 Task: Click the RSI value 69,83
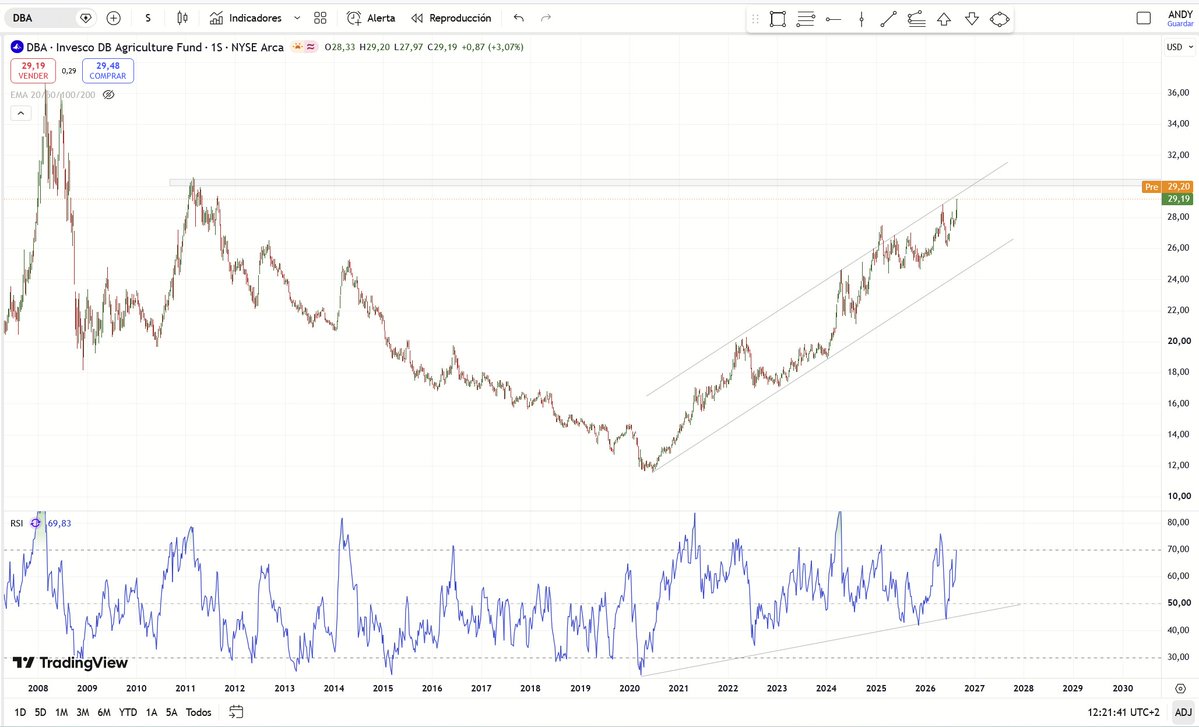(x=60, y=523)
